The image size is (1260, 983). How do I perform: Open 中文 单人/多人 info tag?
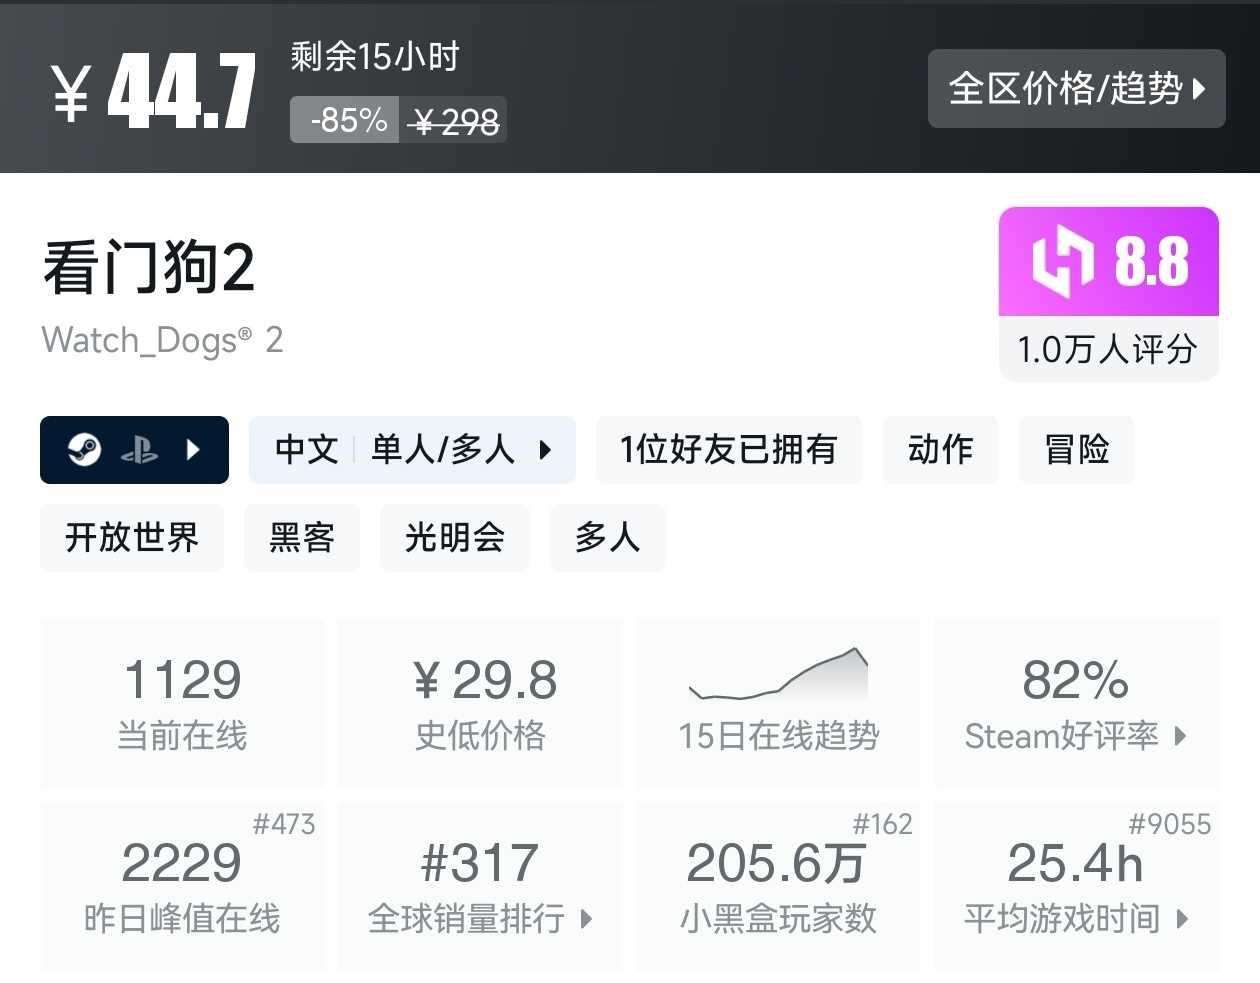[x=412, y=450]
